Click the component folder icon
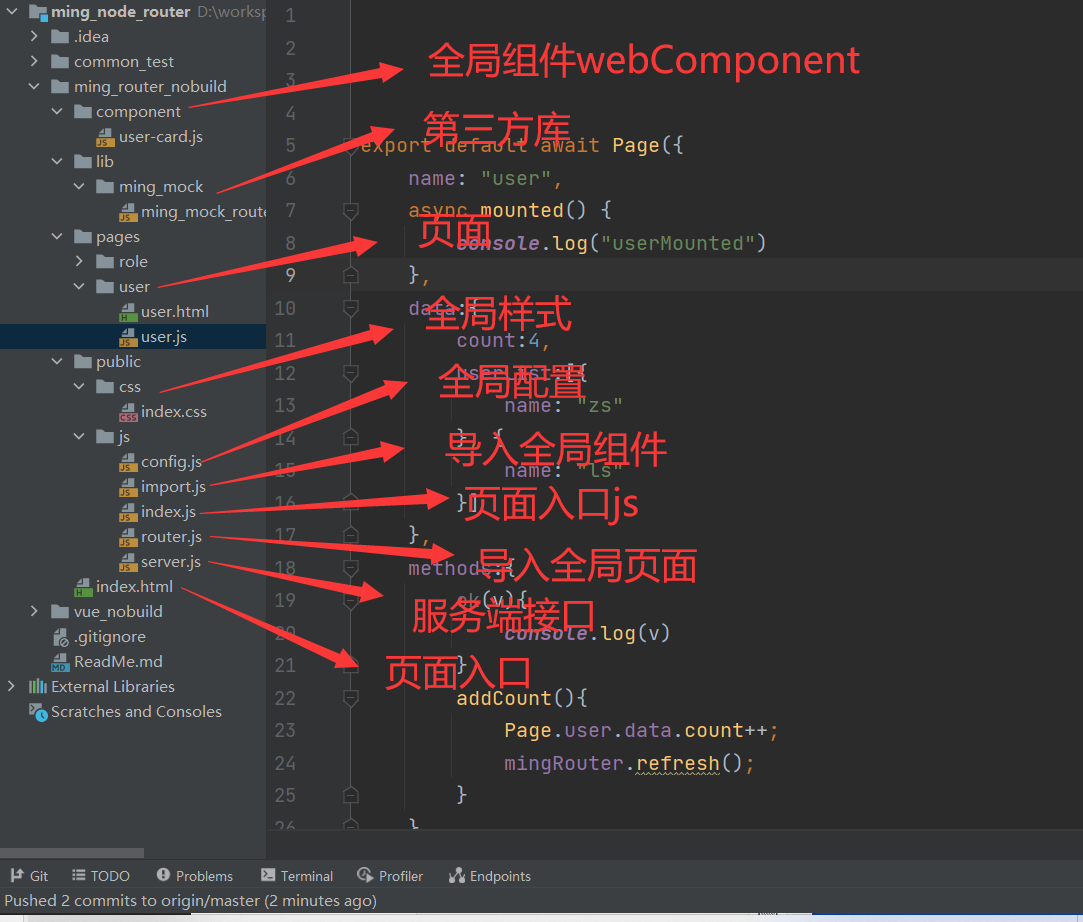The width and height of the screenshot is (1083, 922). tap(83, 111)
